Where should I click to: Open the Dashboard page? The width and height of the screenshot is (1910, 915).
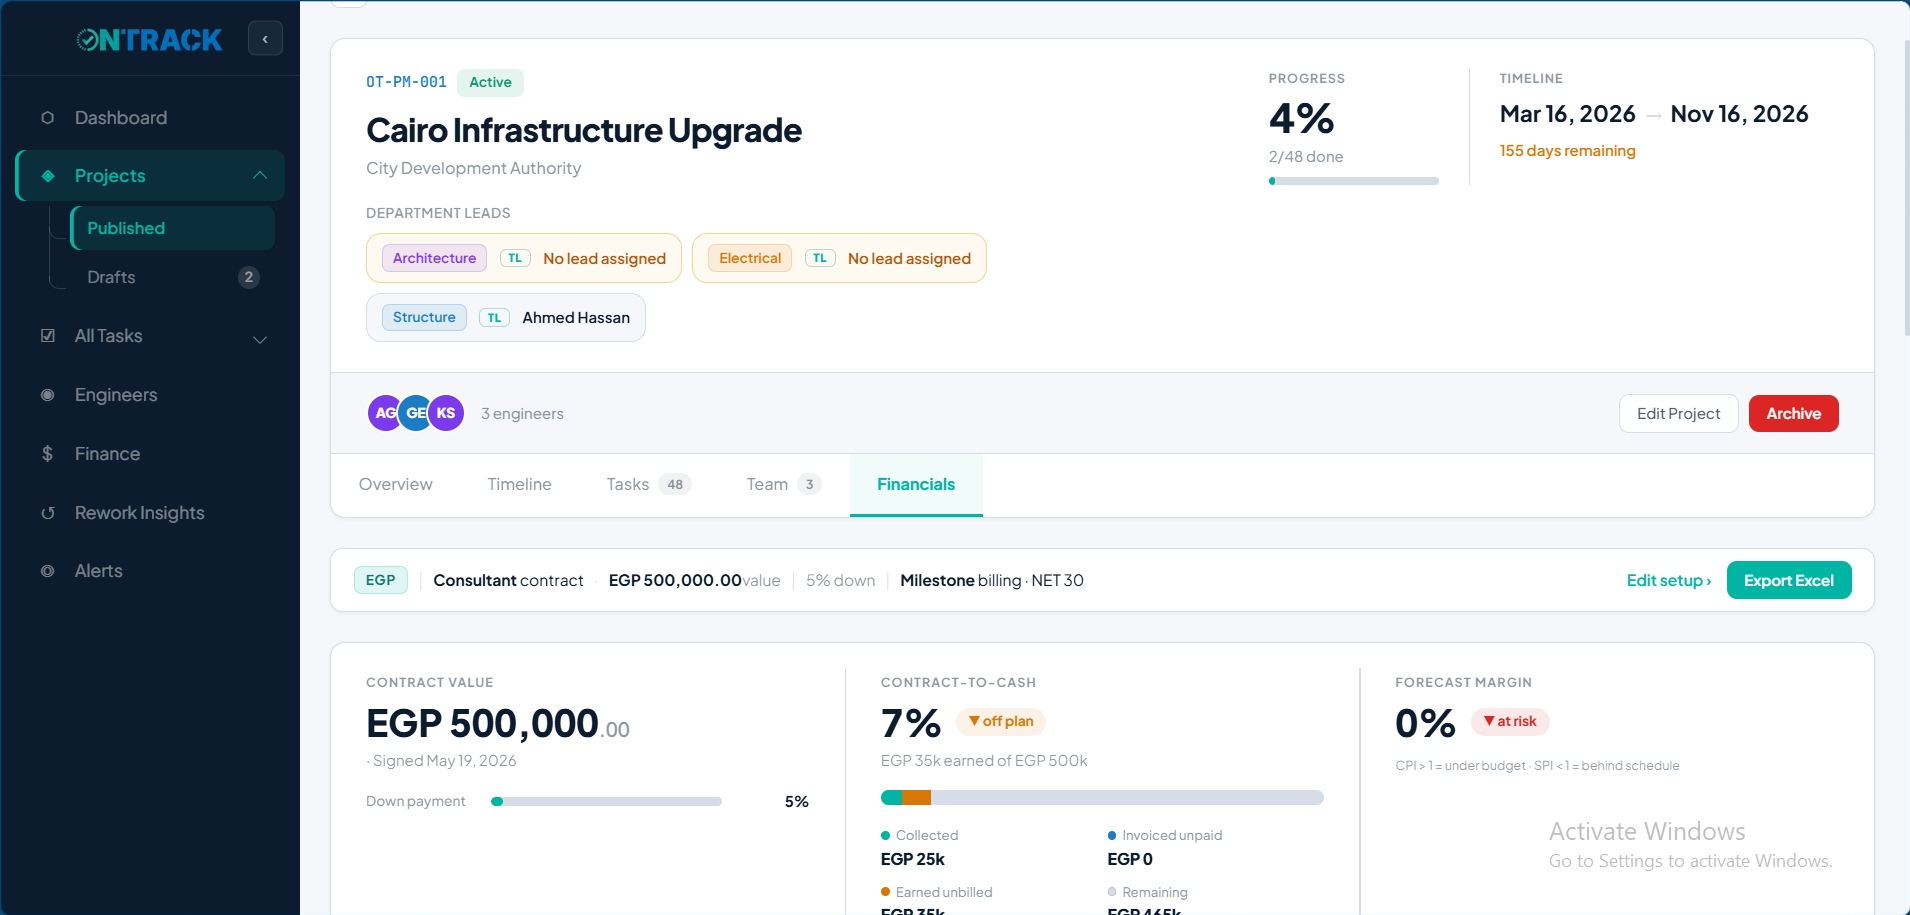tap(150, 118)
